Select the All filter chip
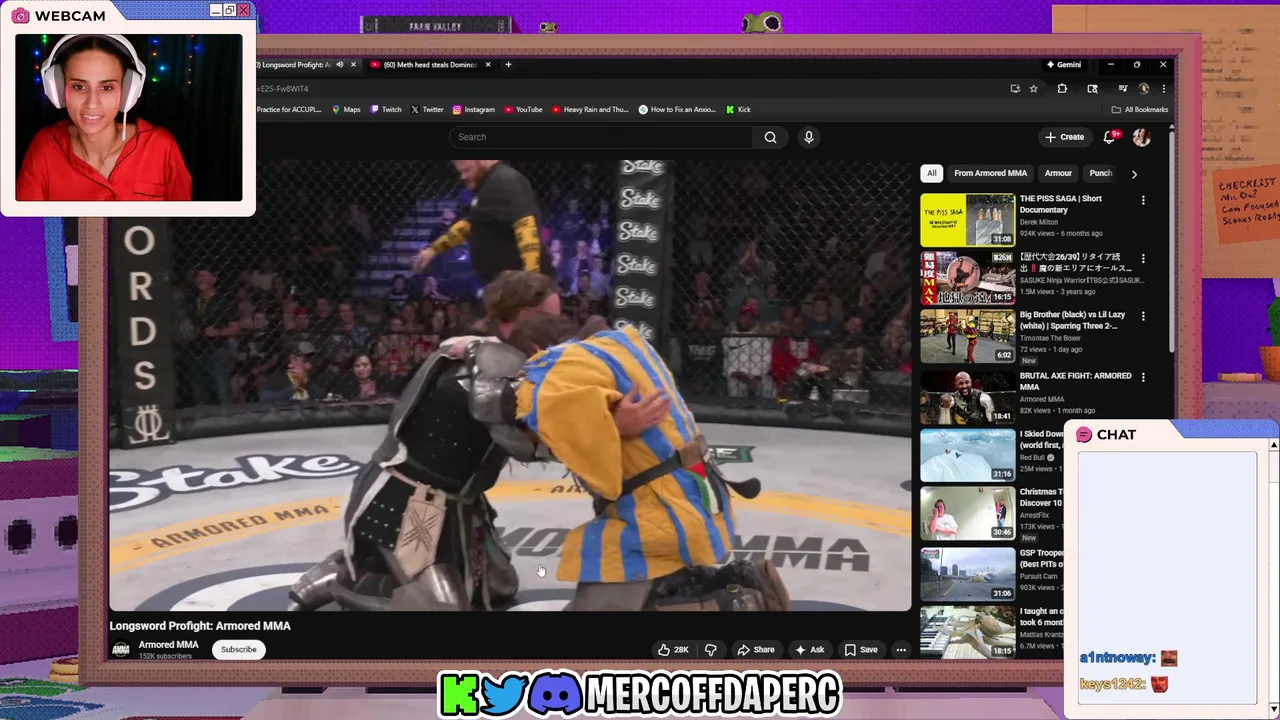The width and height of the screenshot is (1280, 720). click(931, 173)
